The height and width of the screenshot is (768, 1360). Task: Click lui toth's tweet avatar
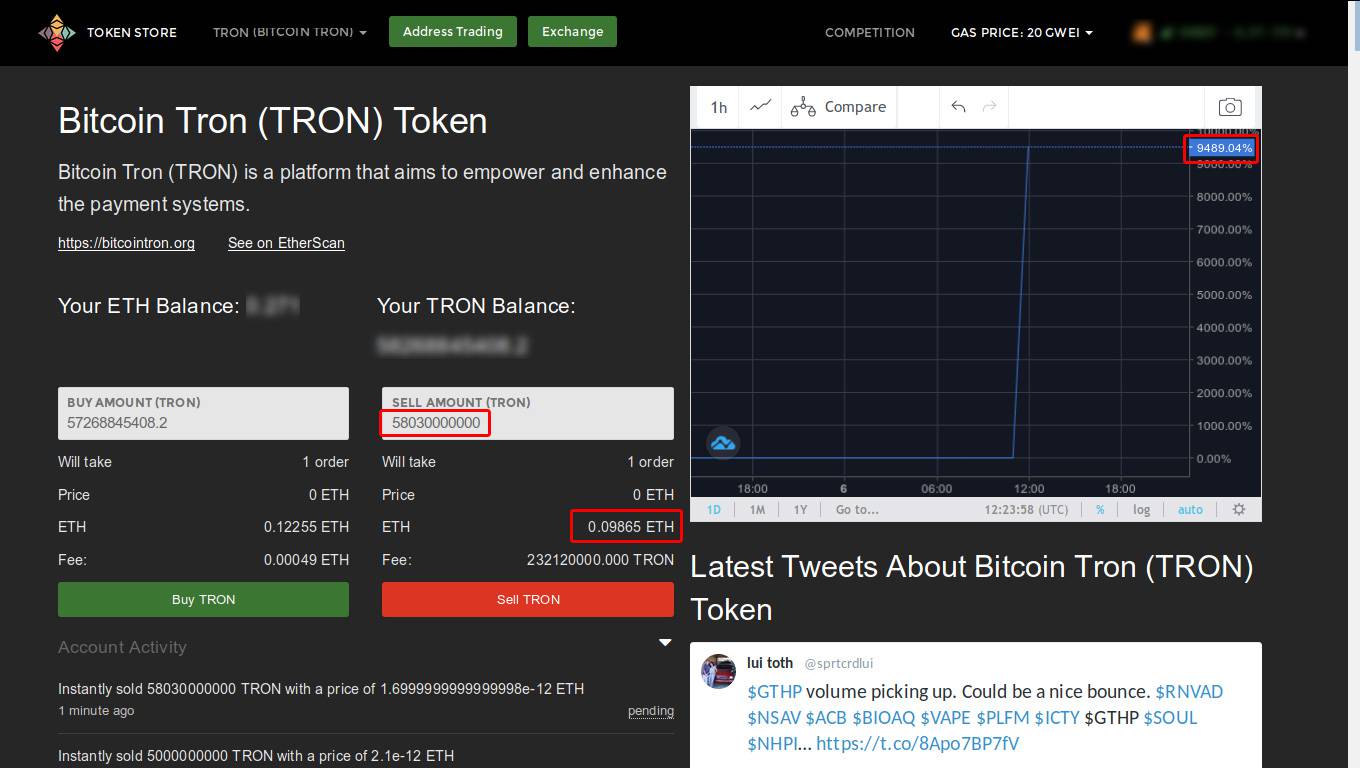[718, 671]
